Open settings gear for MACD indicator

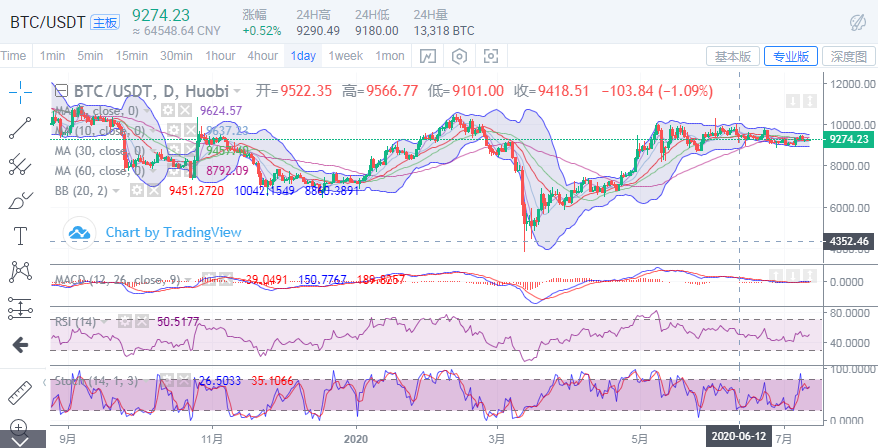208,278
